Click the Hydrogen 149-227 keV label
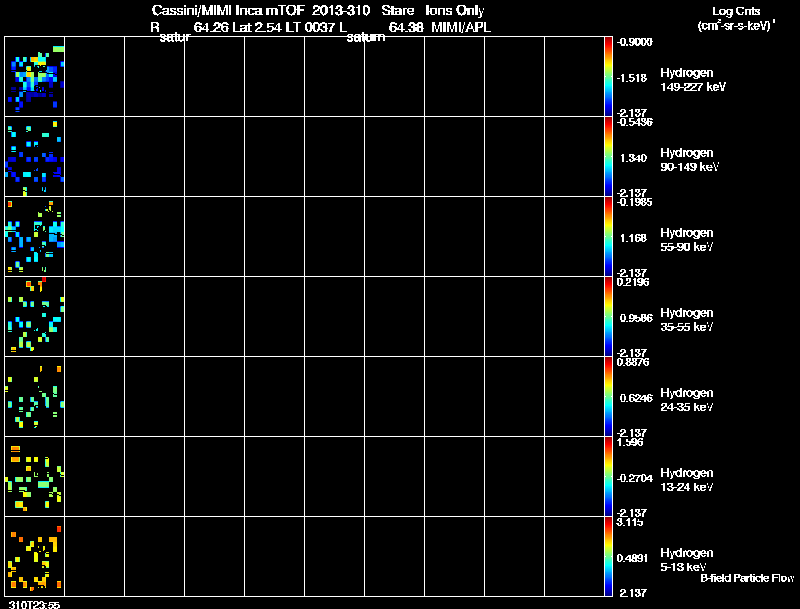This screenshot has width=800, height=609. (x=693, y=80)
